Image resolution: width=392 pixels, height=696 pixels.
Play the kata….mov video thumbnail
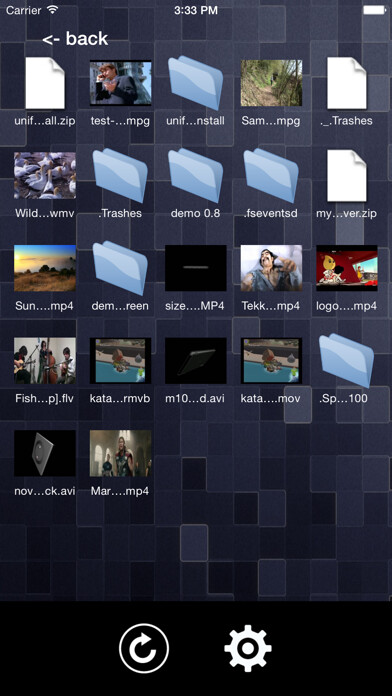tap(271, 360)
